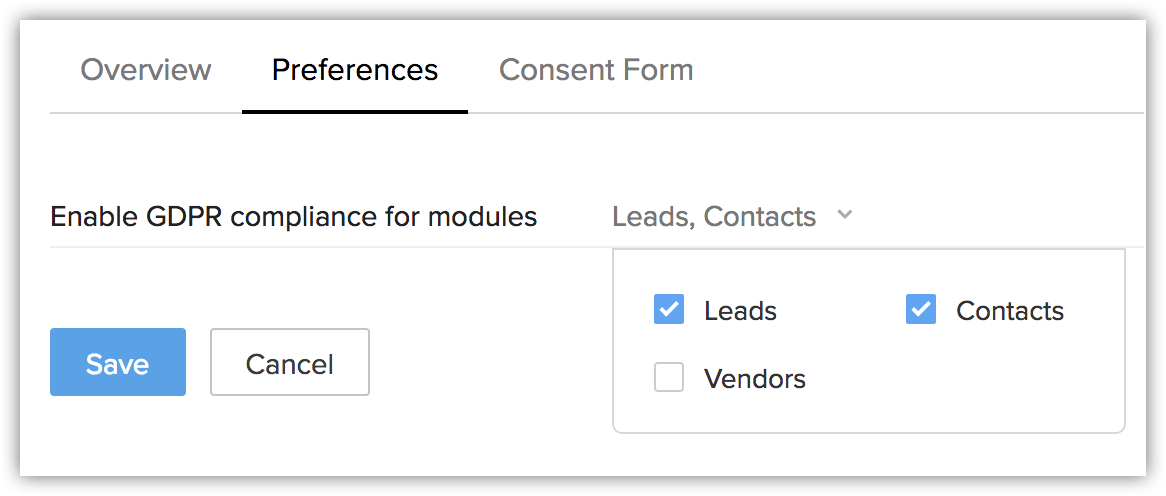Click the blue checkmark beside Leads
1166x496 pixels.
pos(669,310)
